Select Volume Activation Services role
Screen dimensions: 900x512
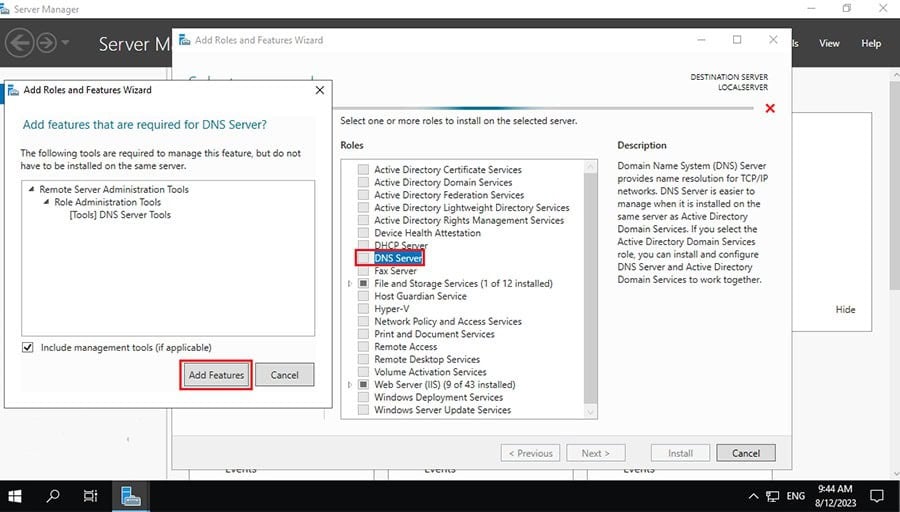tap(430, 371)
